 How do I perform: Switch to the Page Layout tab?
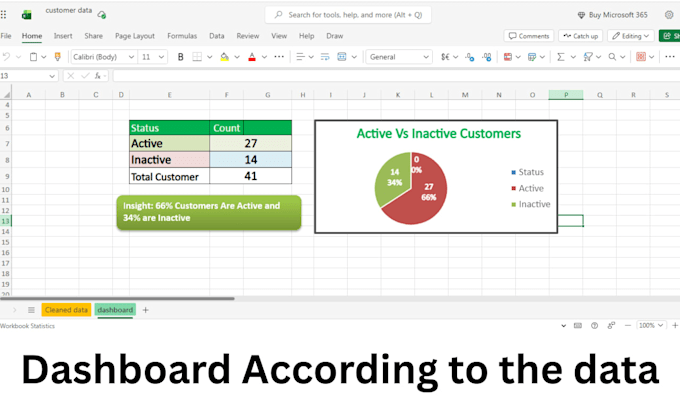click(x=135, y=36)
